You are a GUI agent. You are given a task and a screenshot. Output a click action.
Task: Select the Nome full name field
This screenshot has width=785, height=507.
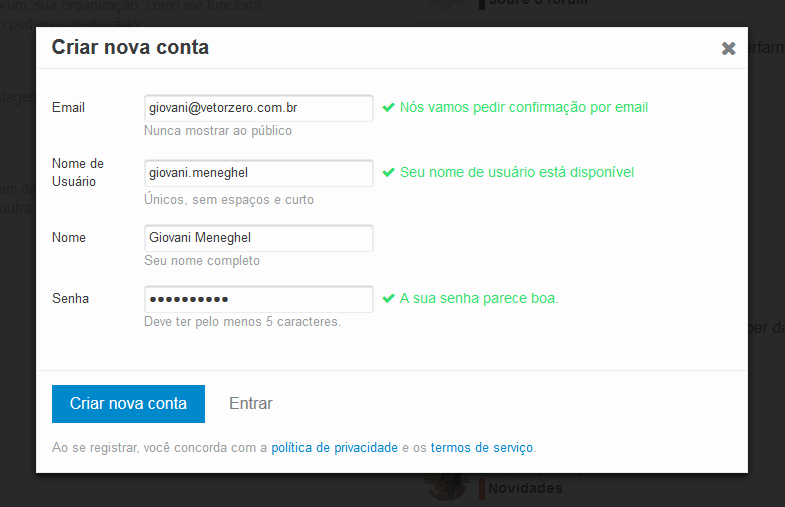pos(258,238)
